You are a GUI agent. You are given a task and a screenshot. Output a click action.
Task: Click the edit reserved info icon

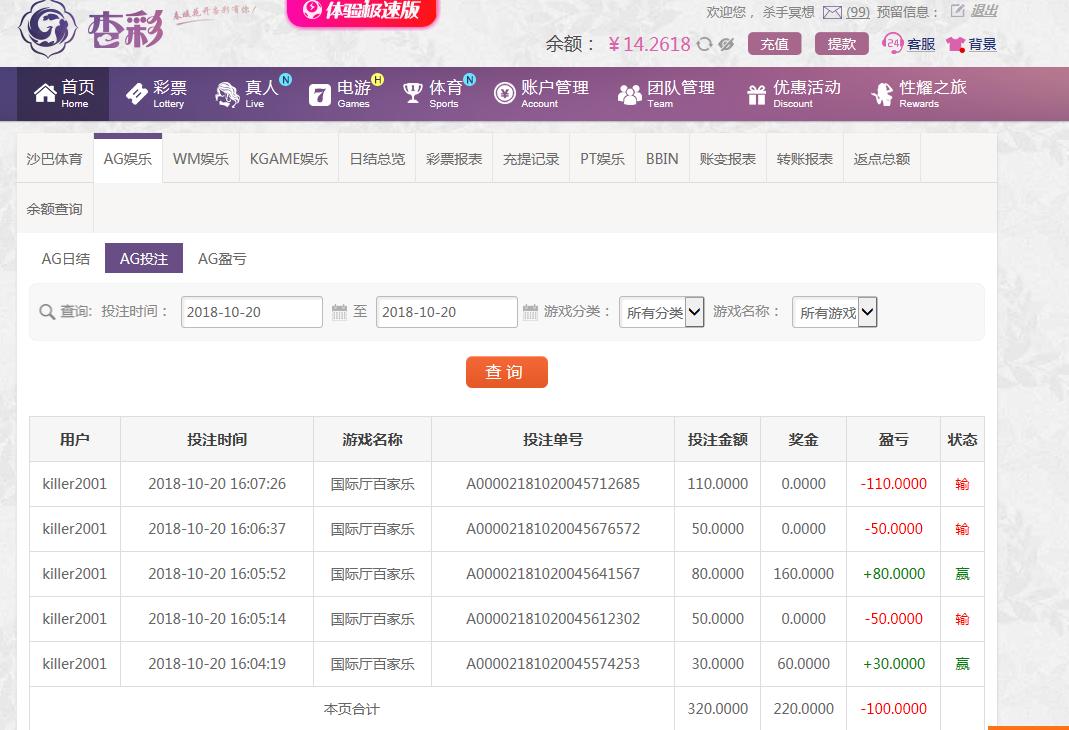point(957,11)
